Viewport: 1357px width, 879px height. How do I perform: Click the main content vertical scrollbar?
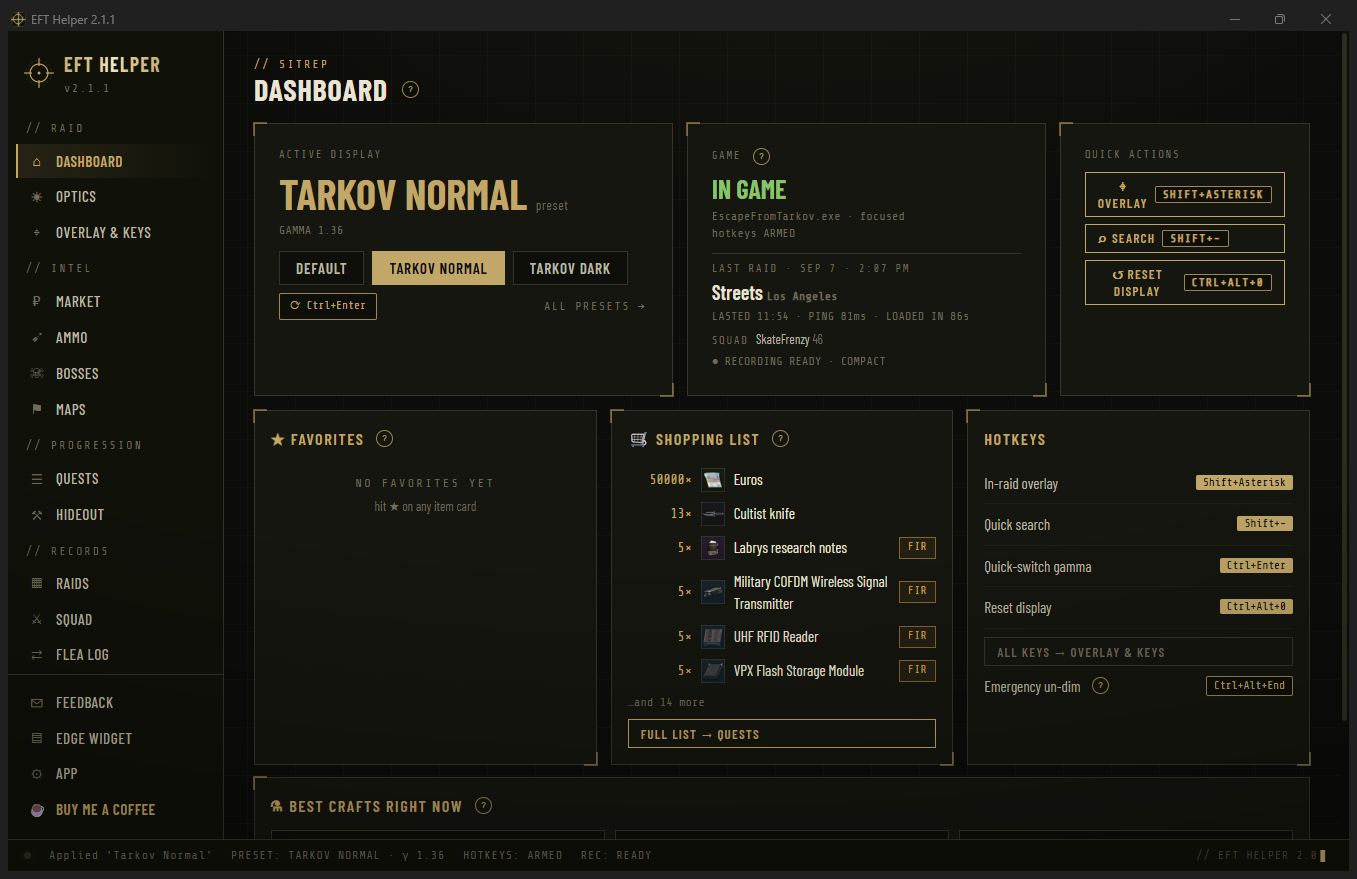[1345, 376]
